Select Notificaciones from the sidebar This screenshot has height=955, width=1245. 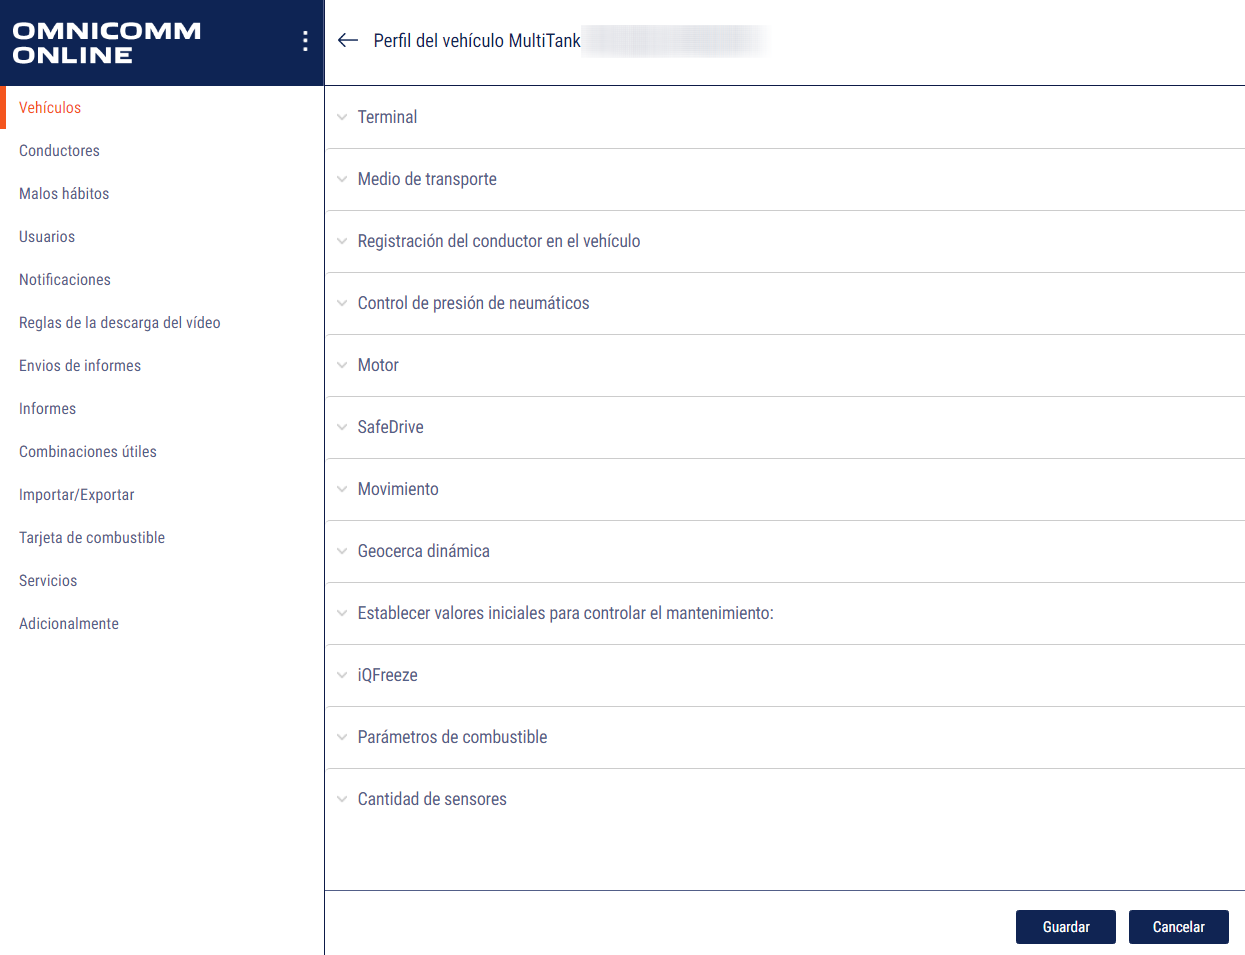[64, 279]
